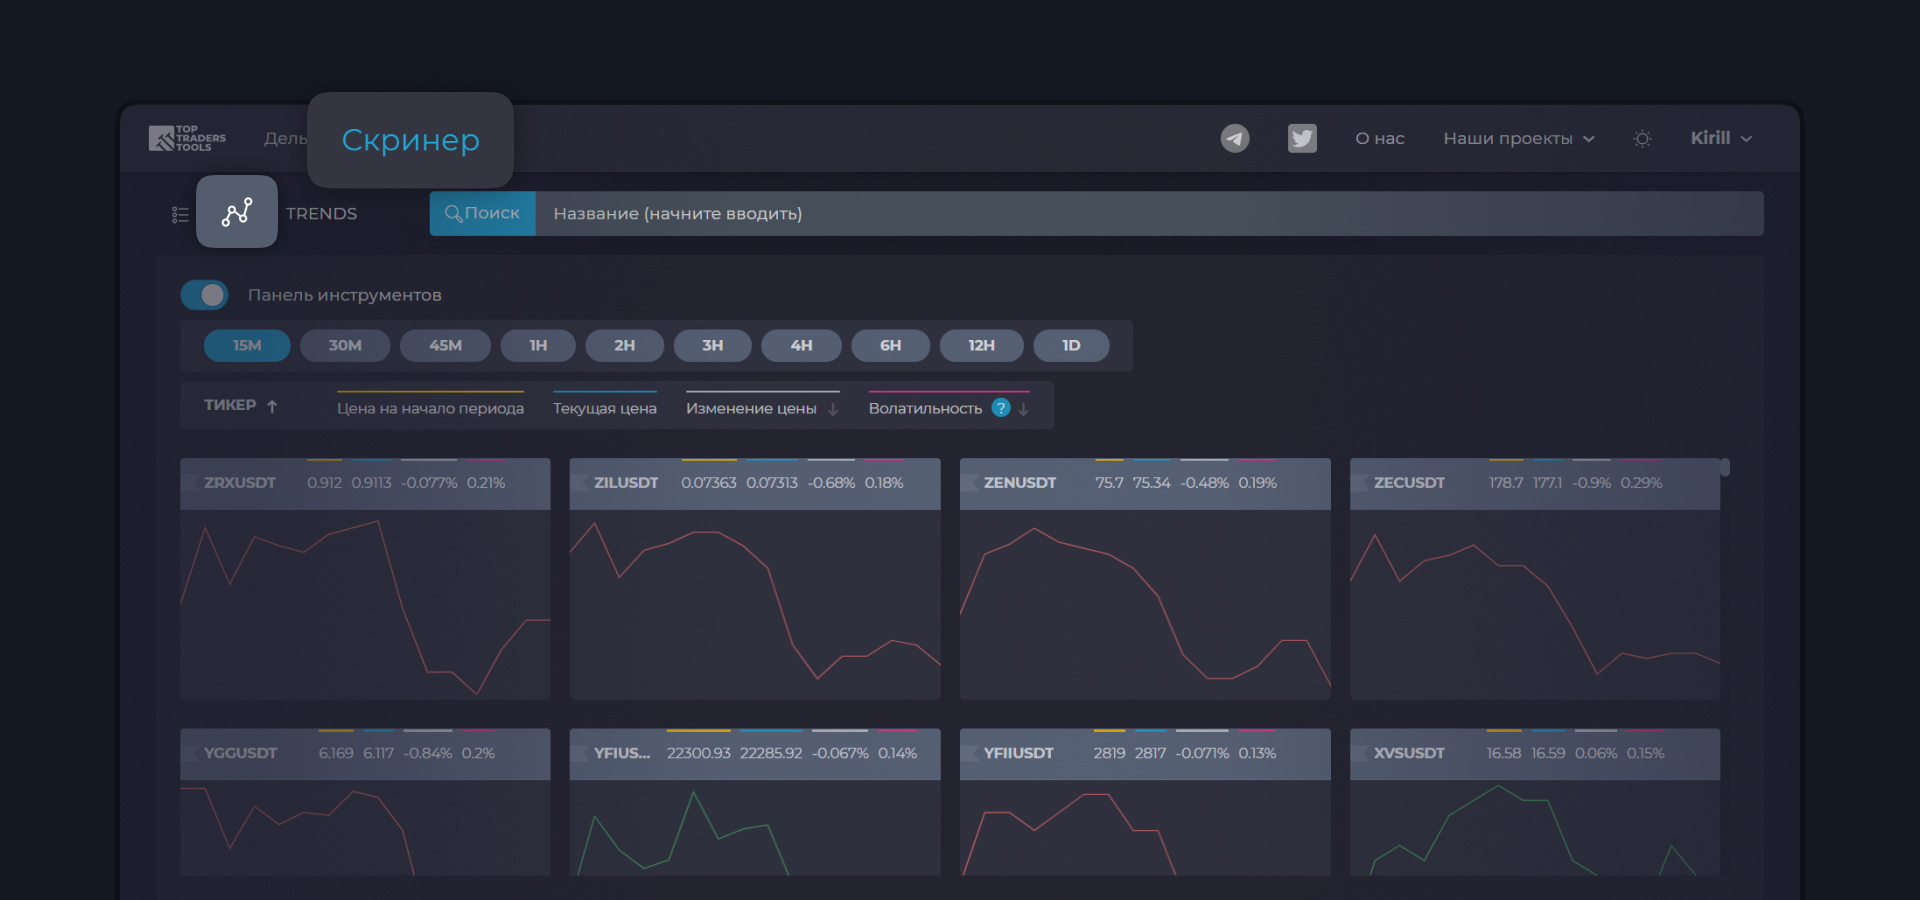Click the ZENUSDT ticker name
1920x900 pixels.
click(1020, 483)
